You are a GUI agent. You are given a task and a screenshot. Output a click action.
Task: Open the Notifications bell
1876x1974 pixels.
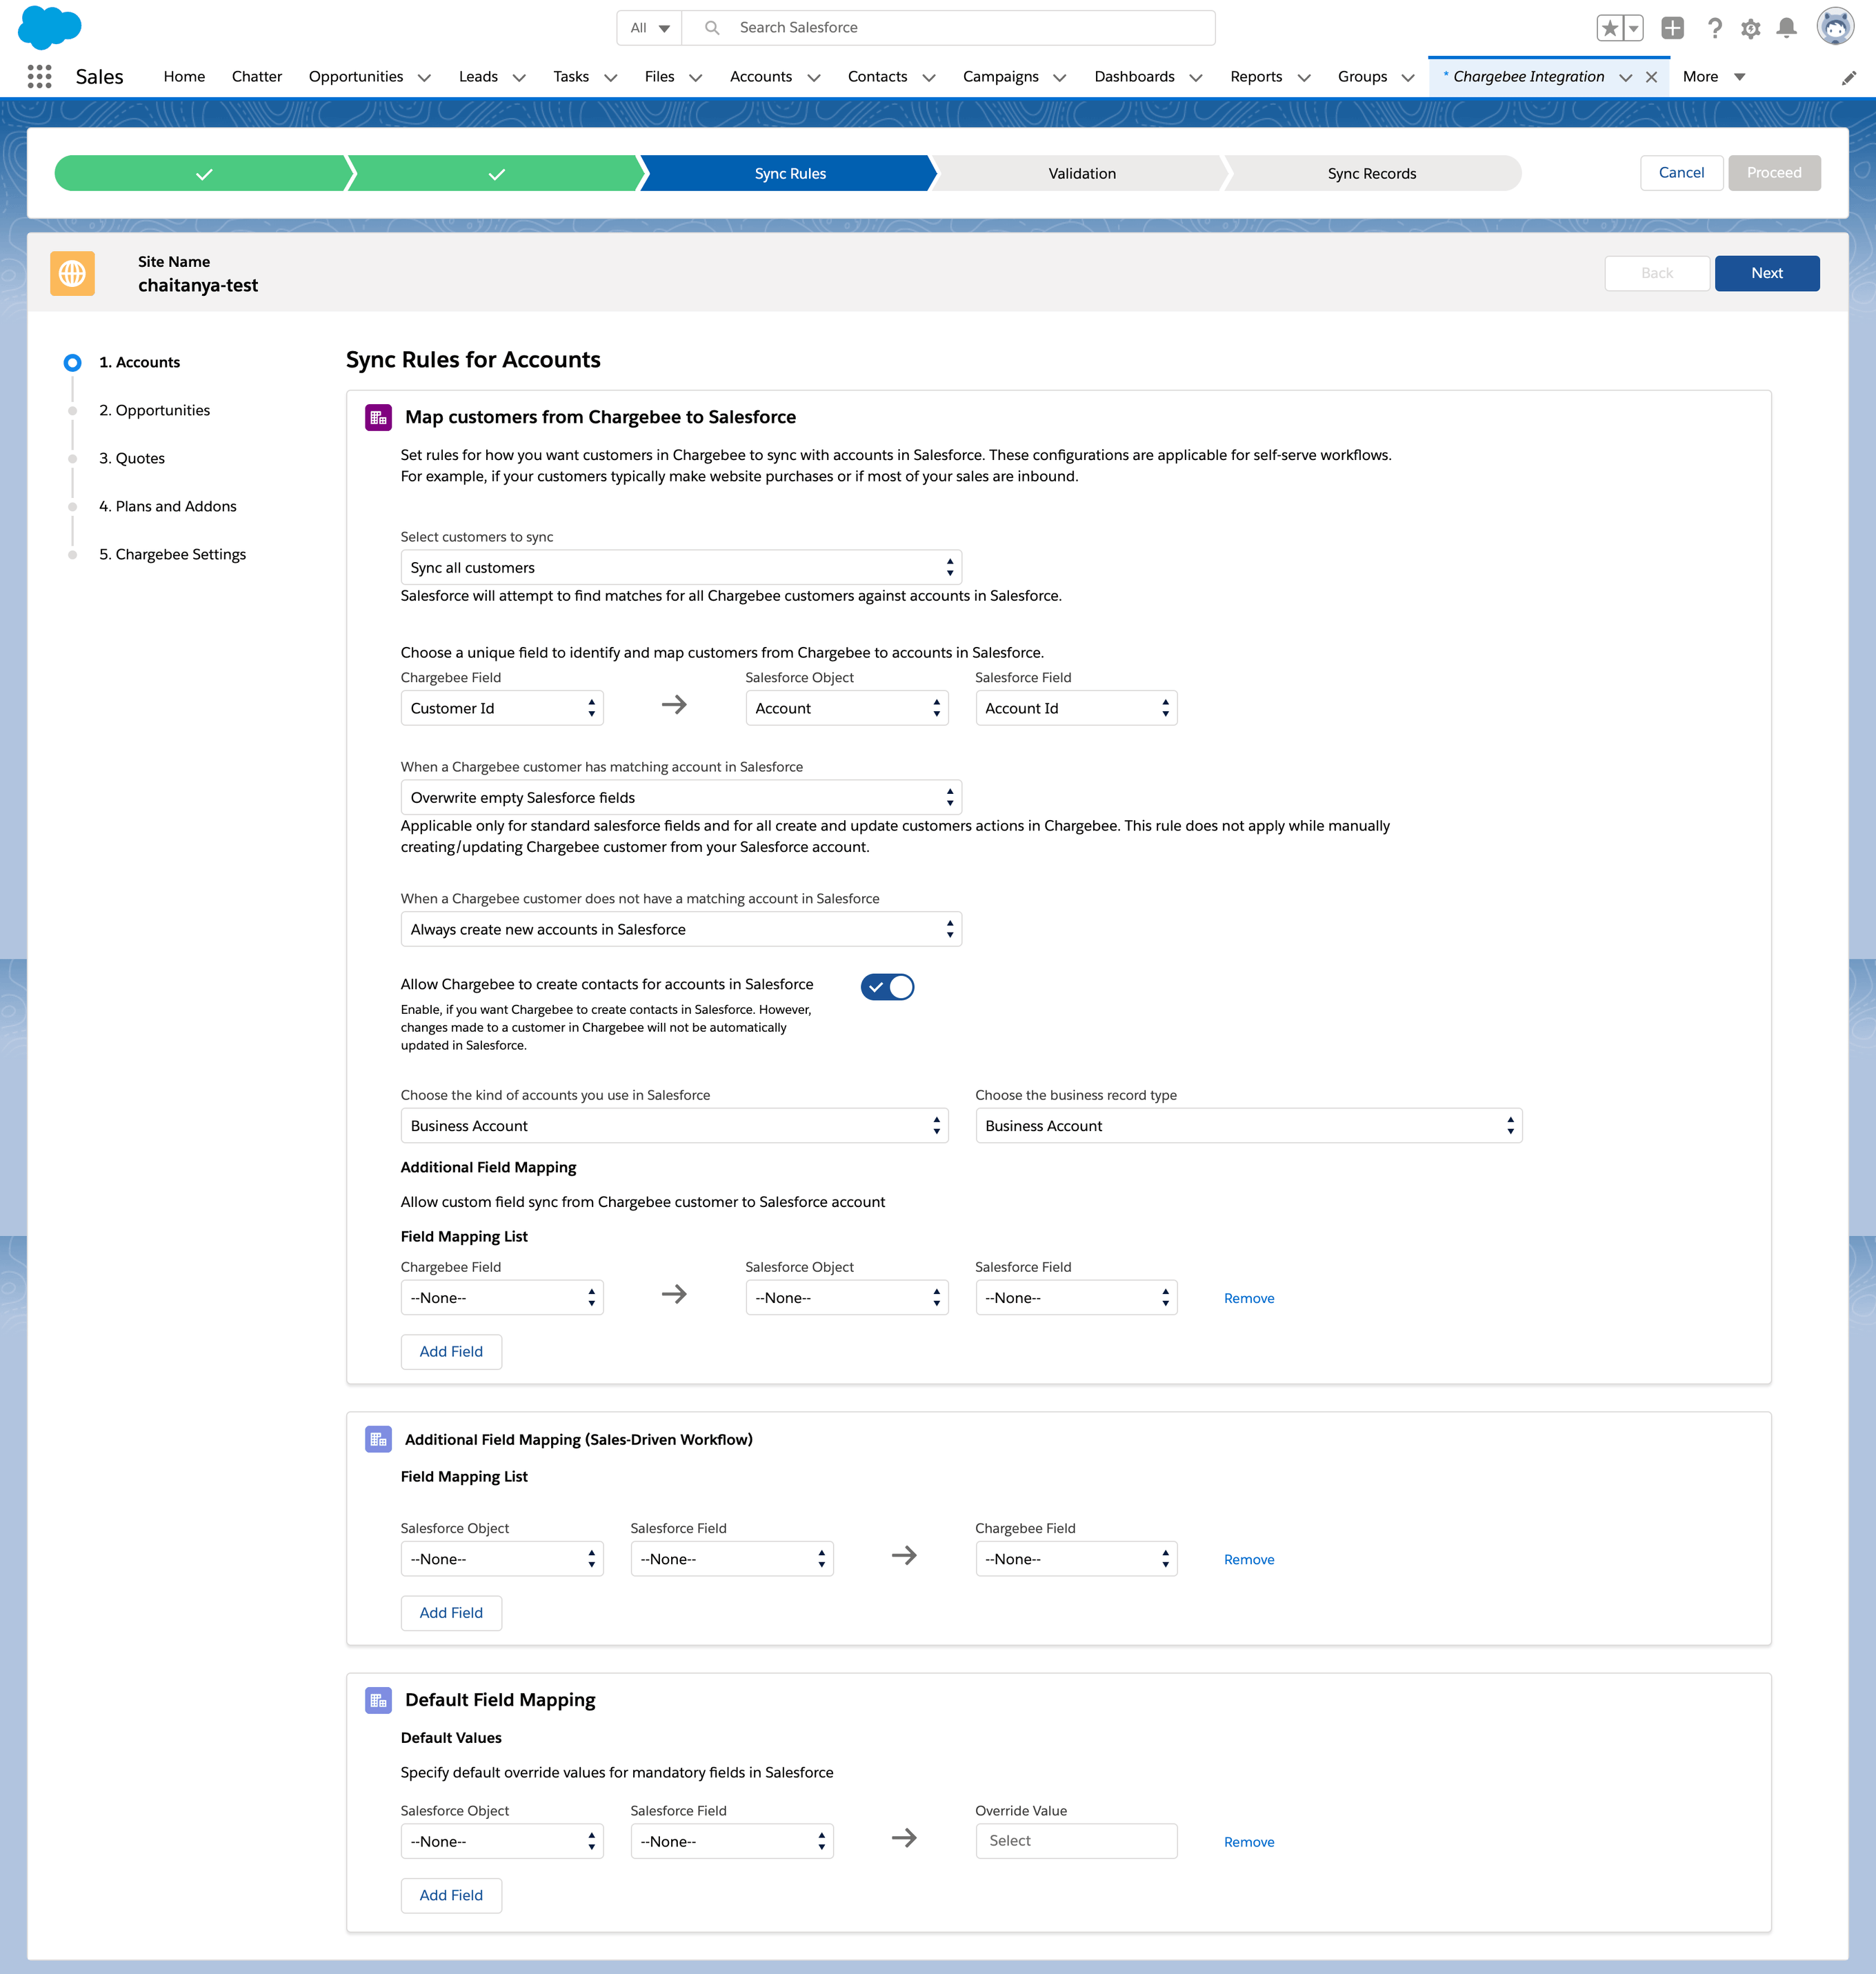1786,28
